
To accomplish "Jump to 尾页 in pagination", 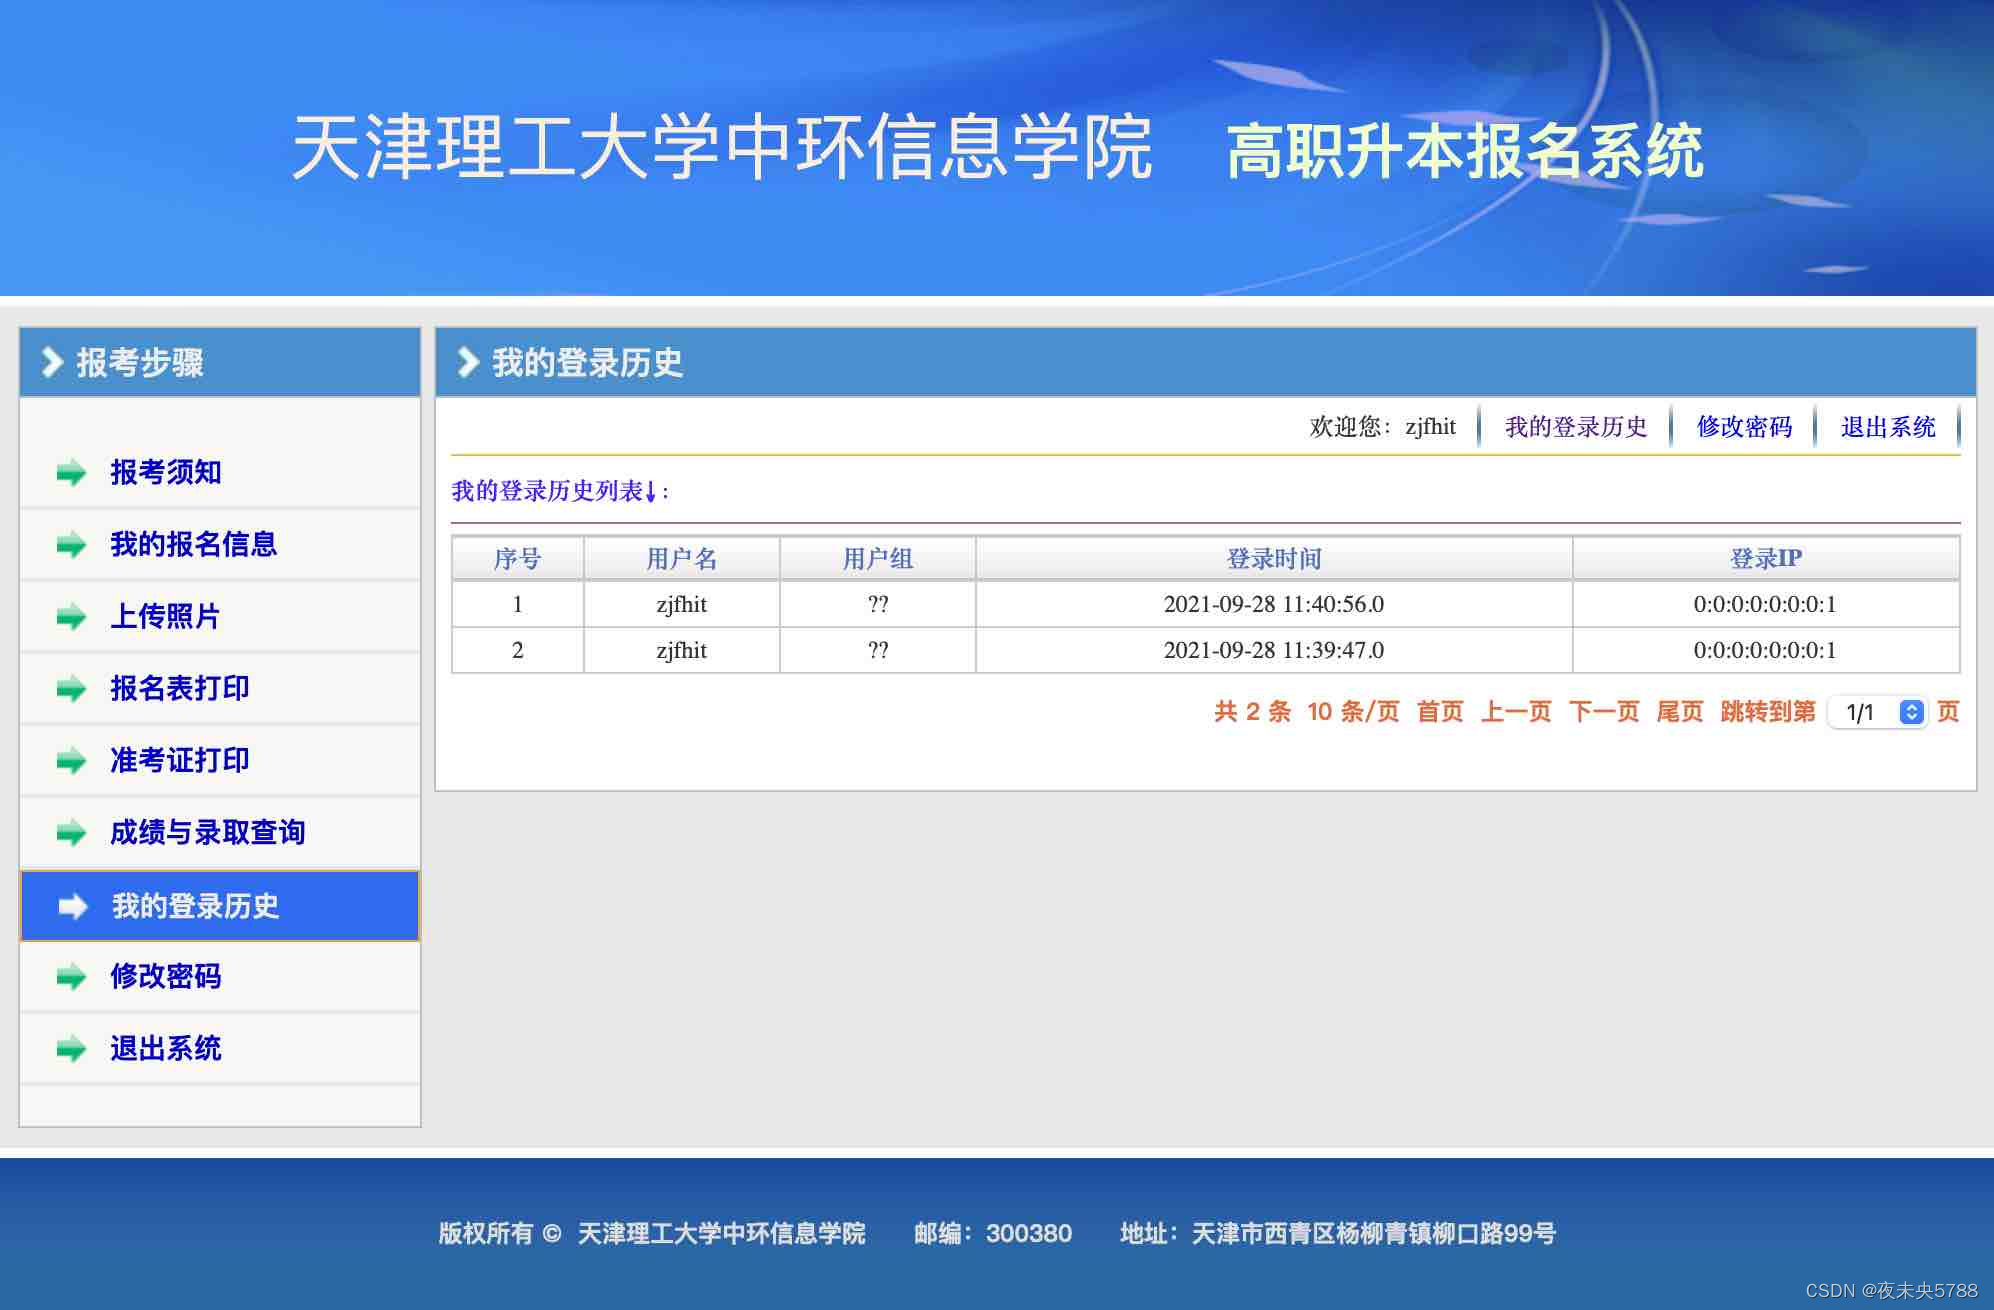I will click(1680, 712).
